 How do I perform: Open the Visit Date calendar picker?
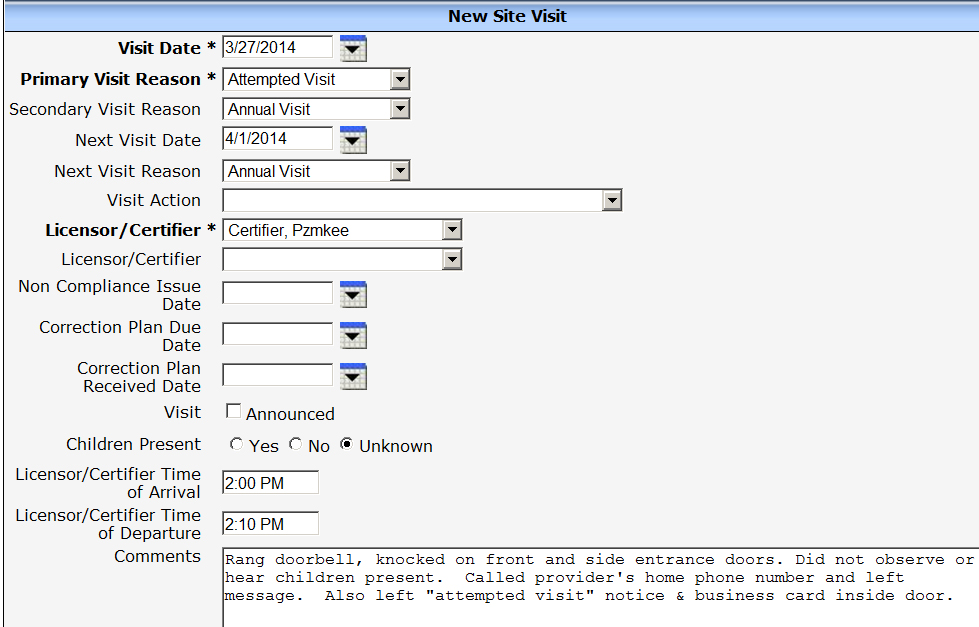[353, 48]
